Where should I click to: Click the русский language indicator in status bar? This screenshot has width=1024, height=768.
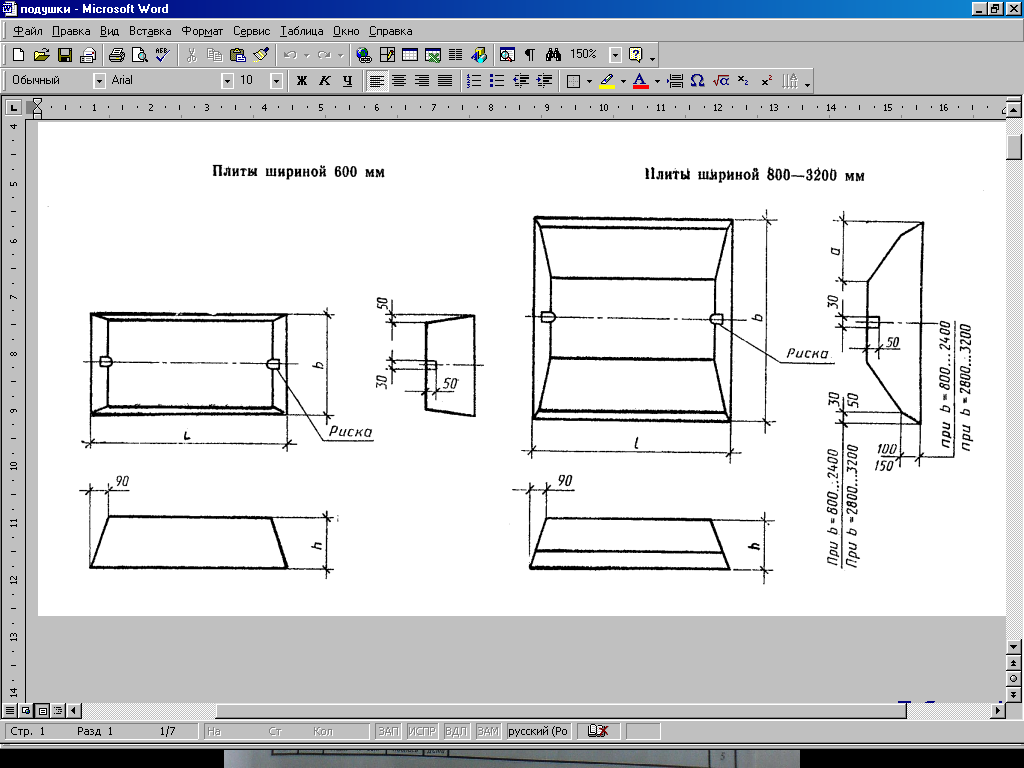[538, 732]
